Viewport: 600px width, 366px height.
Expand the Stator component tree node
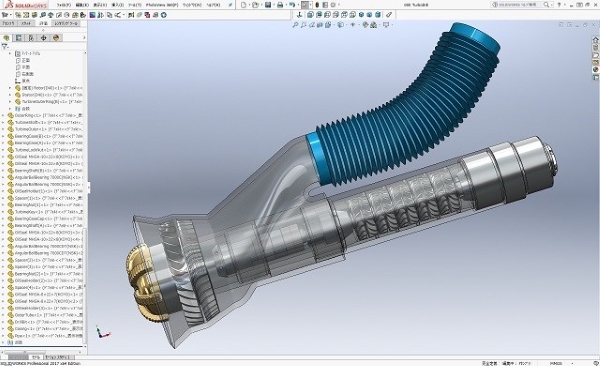10,95
